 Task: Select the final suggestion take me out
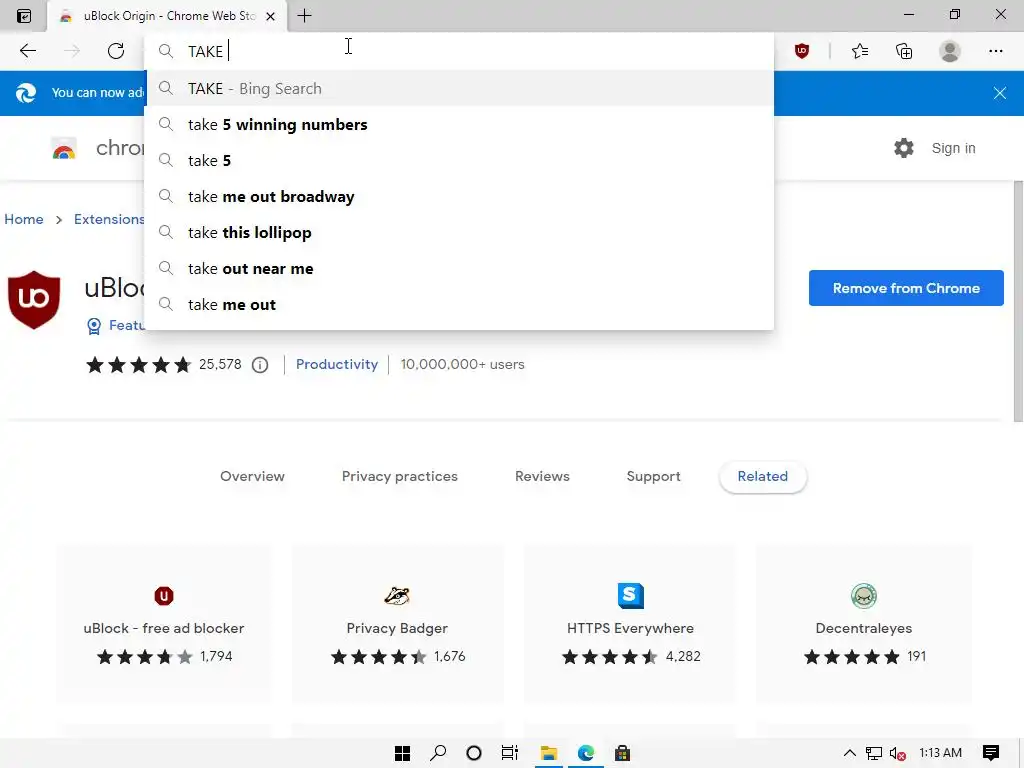(x=460, y=304)
